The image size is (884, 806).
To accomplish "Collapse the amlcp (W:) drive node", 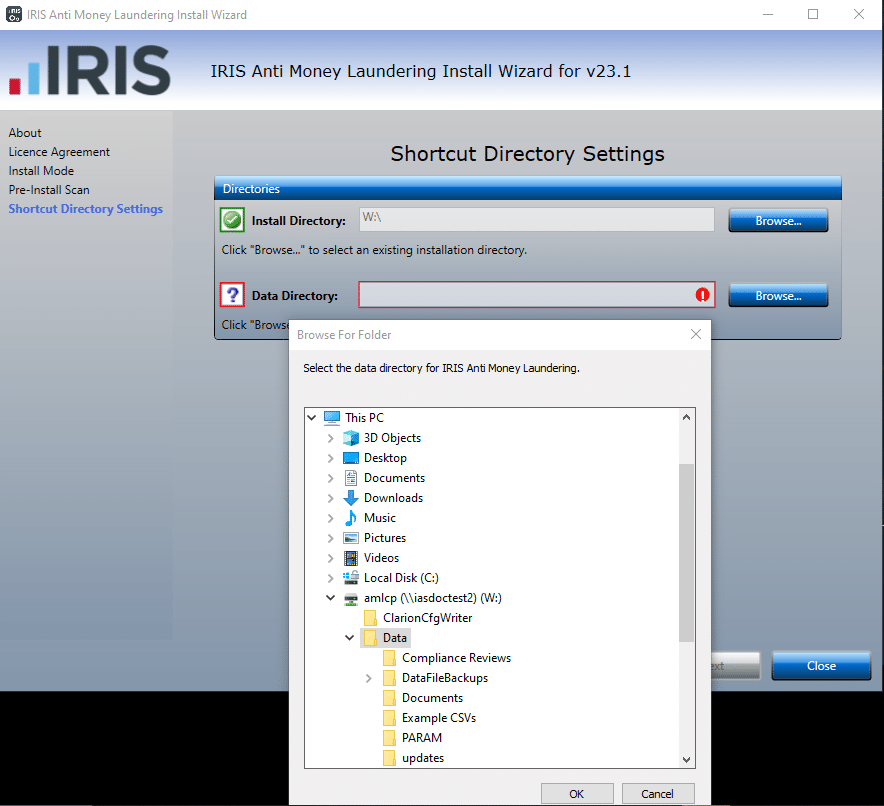I will [x=331, y=598].
